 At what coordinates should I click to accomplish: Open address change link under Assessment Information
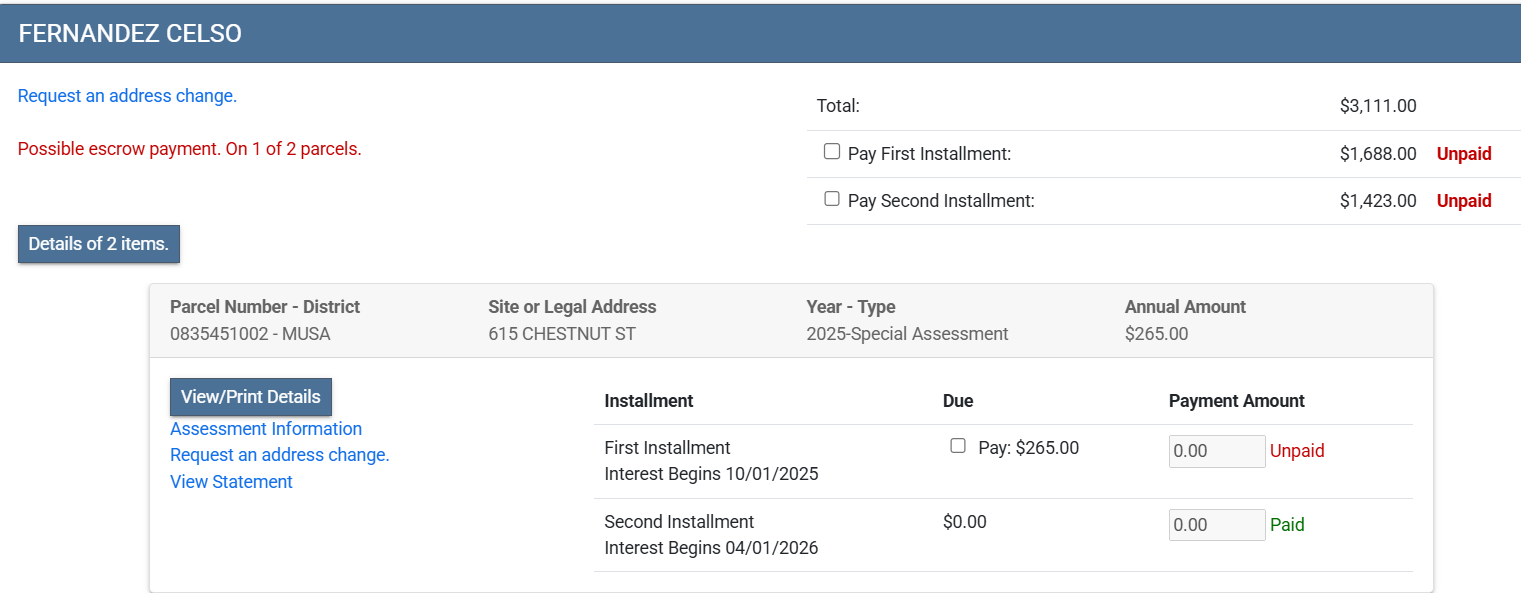(x=279, y=455)
